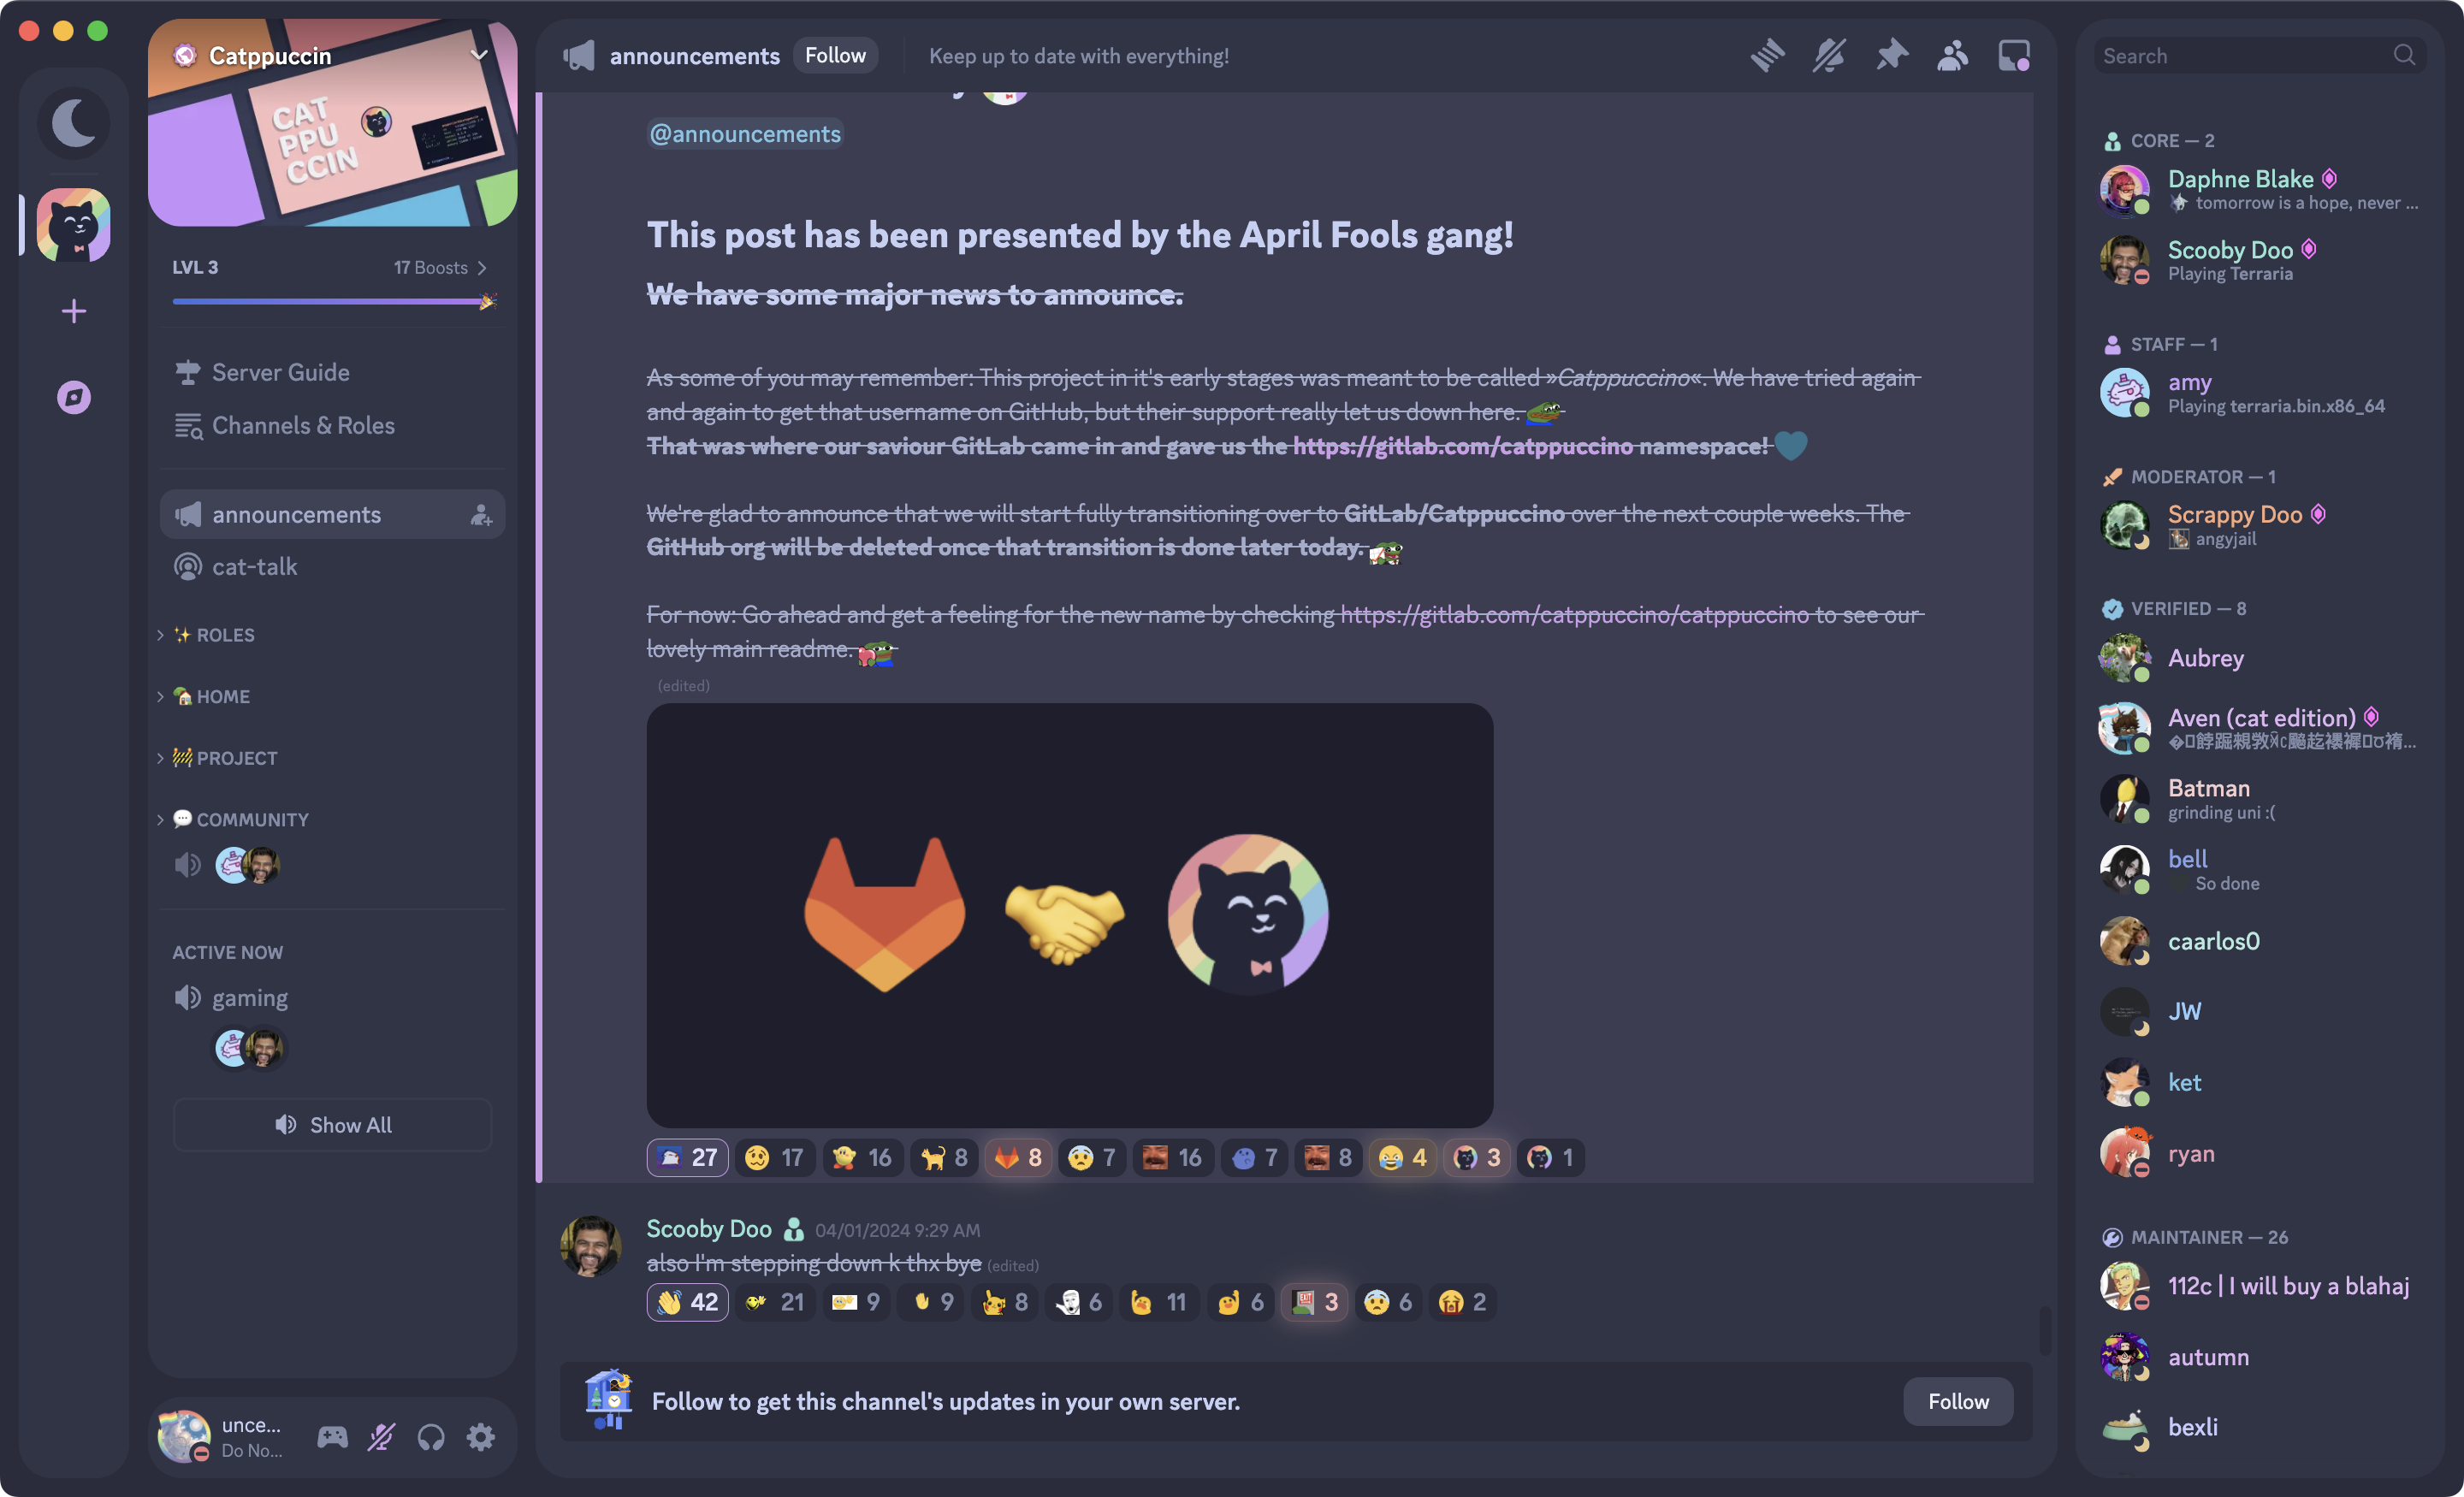Open User Settings gear icon
Screen dimensions: 2464x1497
click(x=481, y=1438)
